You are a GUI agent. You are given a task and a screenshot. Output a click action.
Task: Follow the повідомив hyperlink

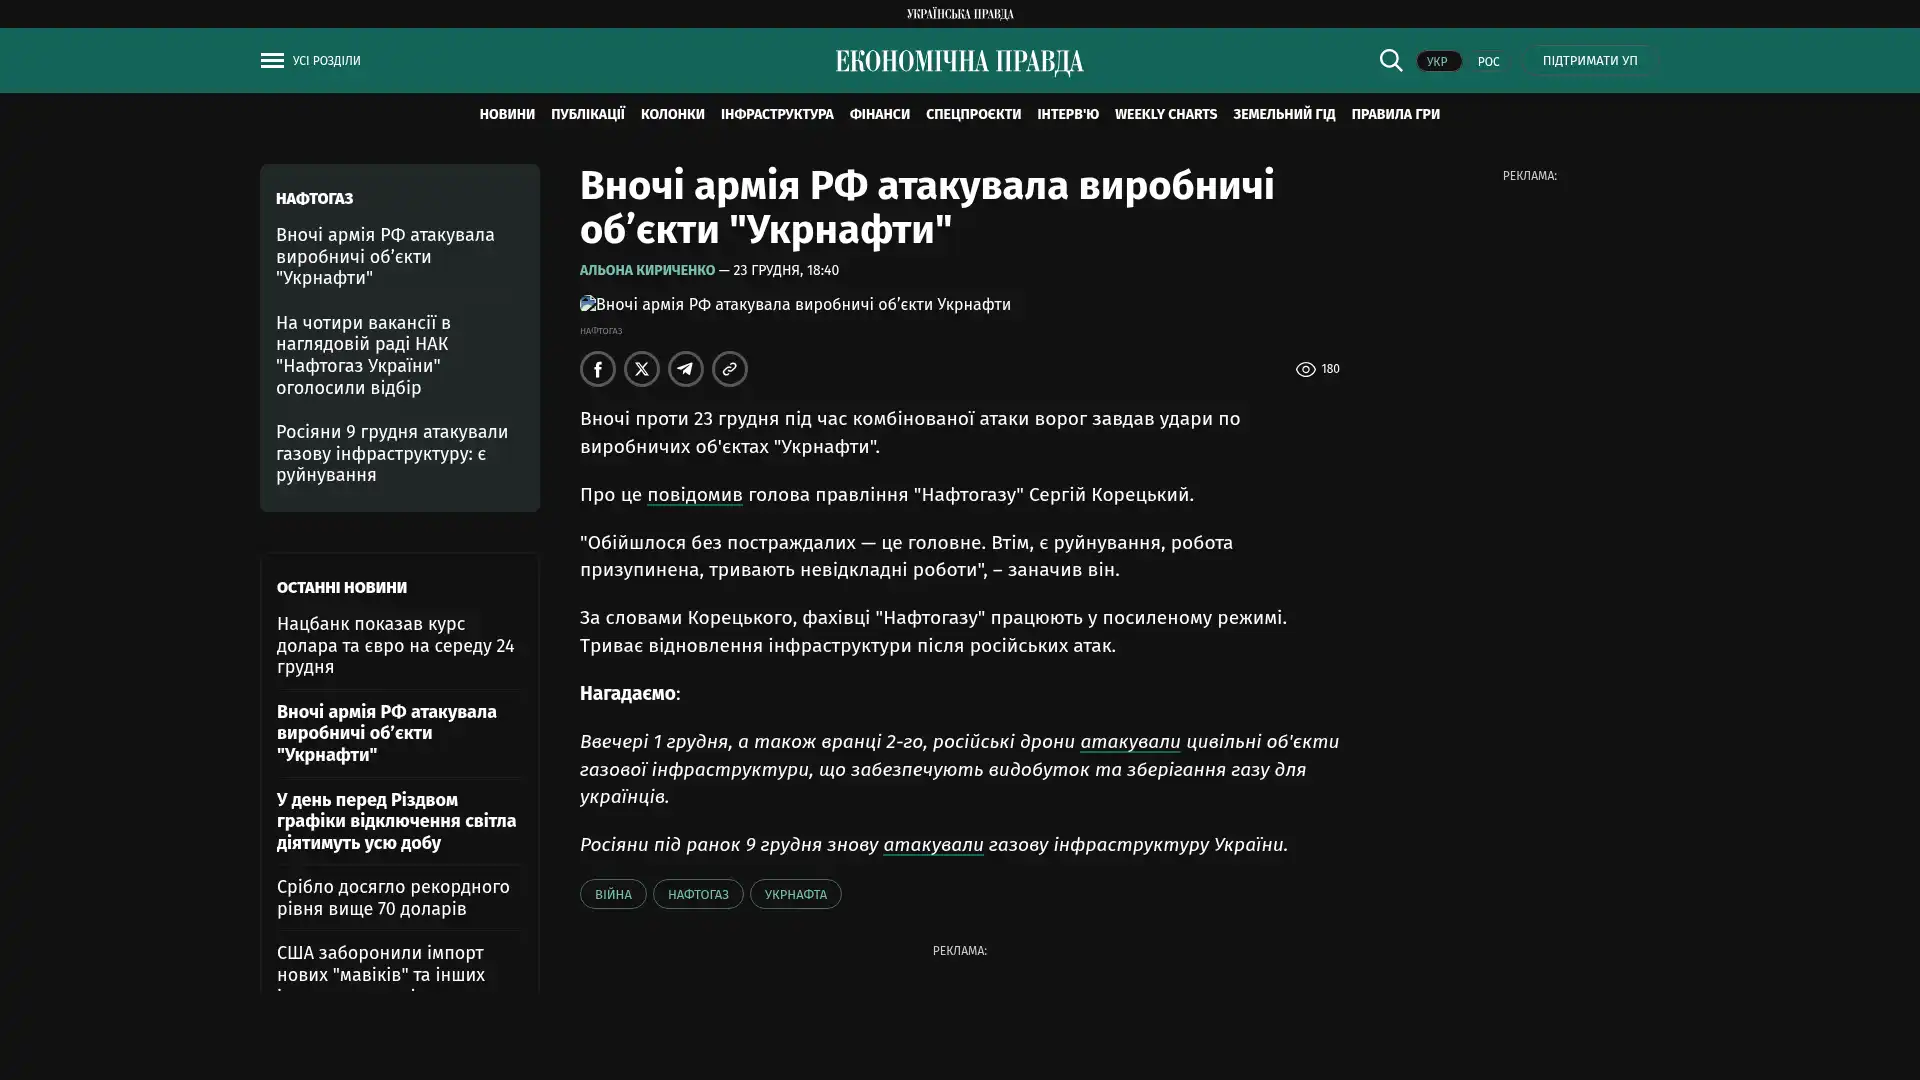[694, 495]
